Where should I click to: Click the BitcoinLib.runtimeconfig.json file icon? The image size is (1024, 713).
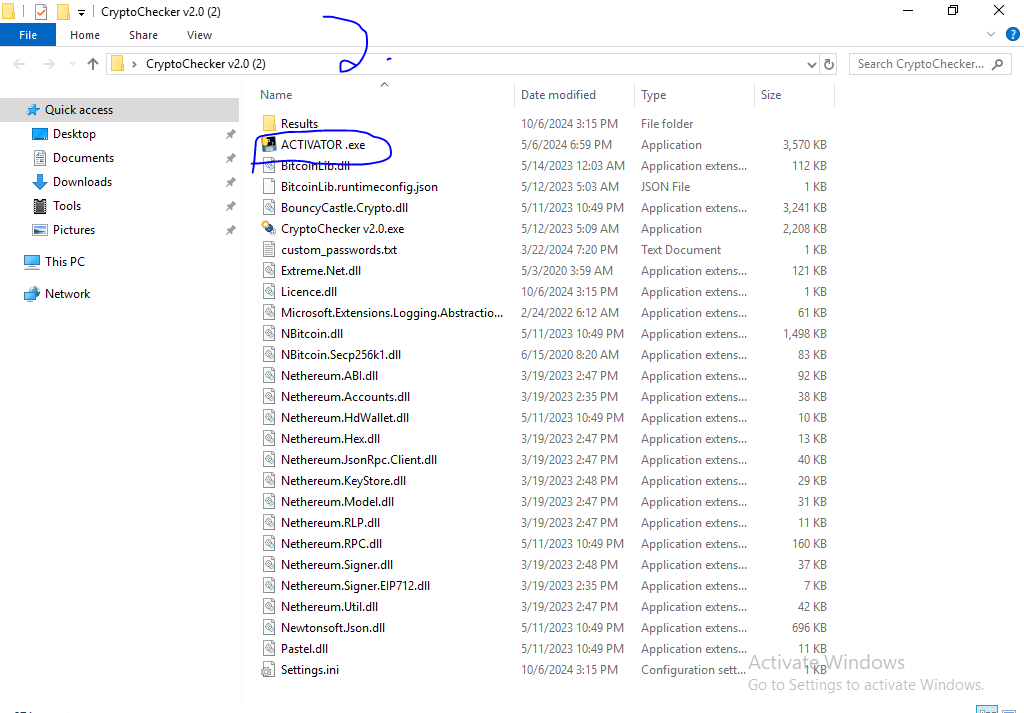pos(268,187)
